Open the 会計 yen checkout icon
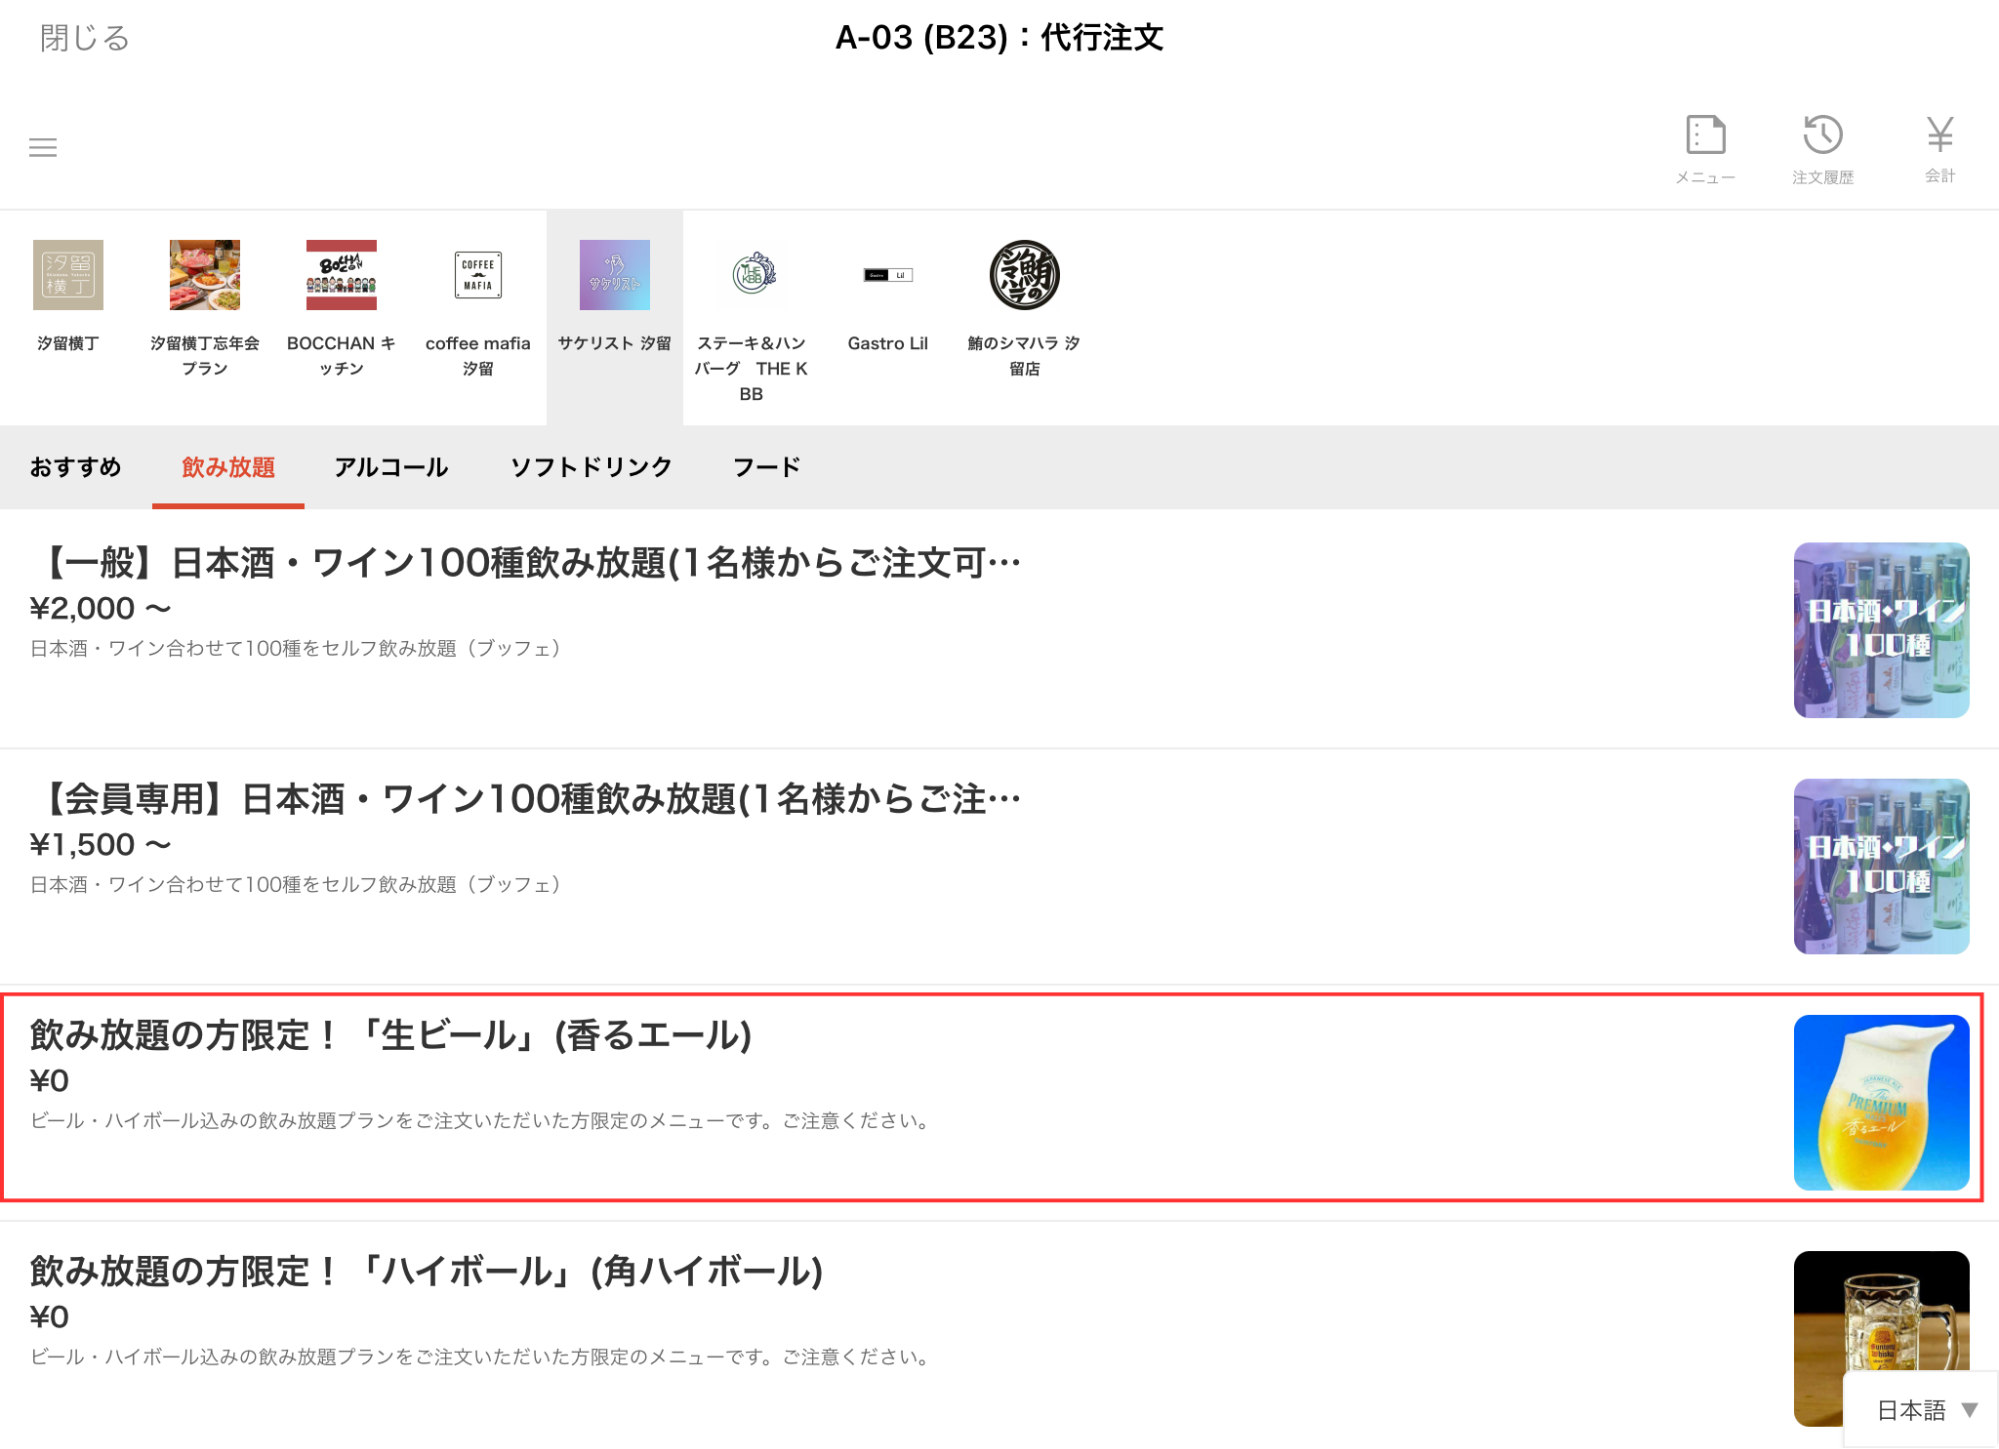Viewport: 1999px width, 1449px height. (x=1939, y=147)
